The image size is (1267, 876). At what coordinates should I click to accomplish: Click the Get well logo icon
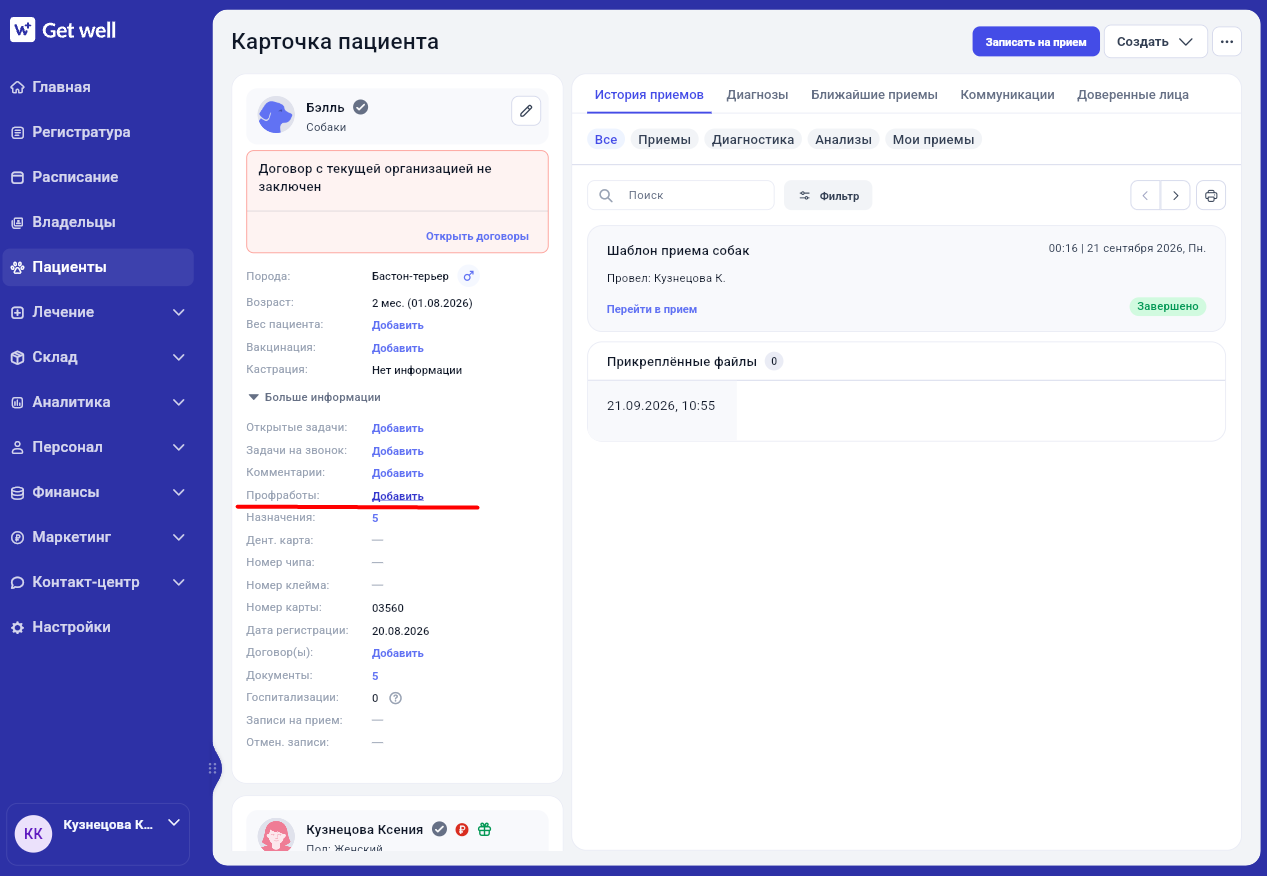[x=22, y=30]
